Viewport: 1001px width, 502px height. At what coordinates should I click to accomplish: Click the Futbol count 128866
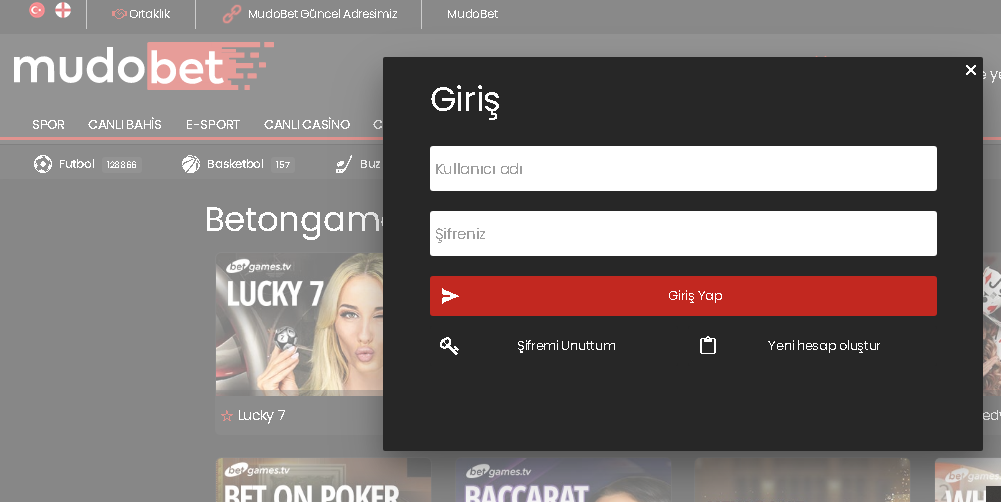point(121,165)
